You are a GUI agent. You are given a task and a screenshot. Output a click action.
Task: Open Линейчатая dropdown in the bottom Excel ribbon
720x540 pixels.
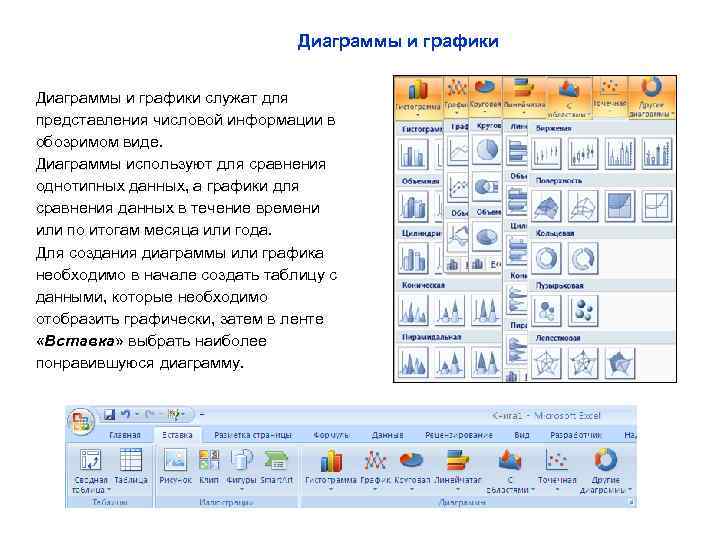458,468
